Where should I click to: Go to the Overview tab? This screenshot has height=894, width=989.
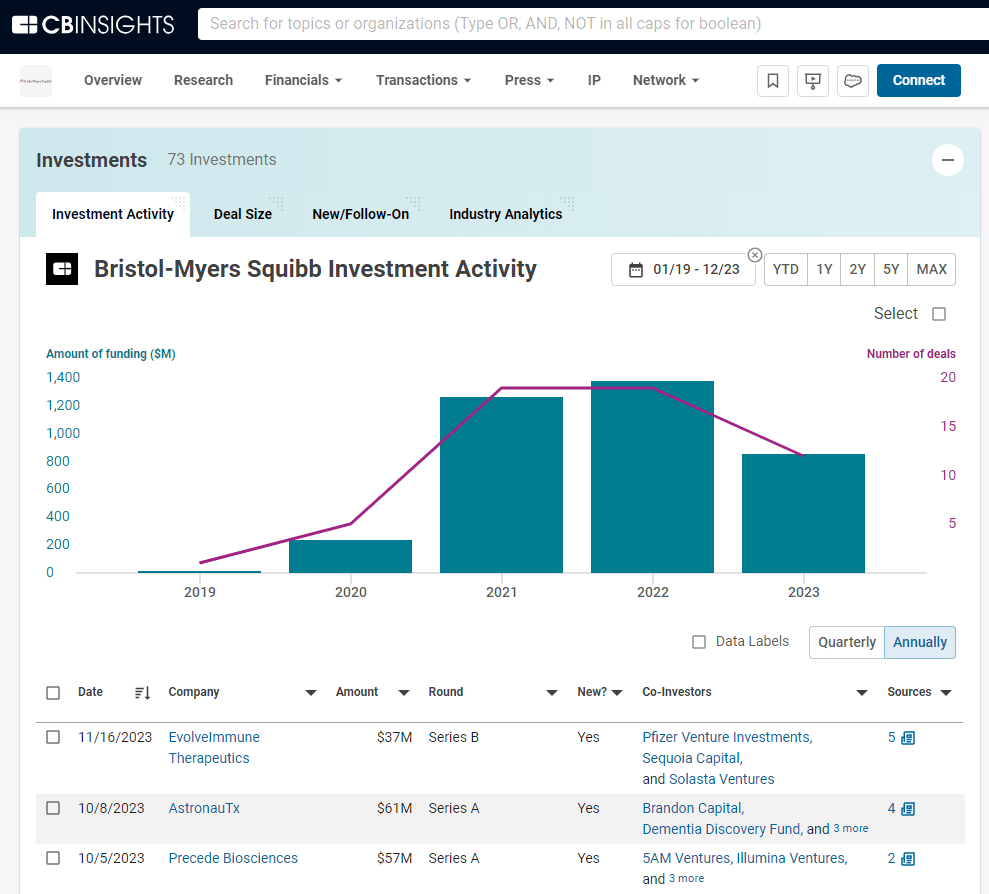[x=113, y=80]
